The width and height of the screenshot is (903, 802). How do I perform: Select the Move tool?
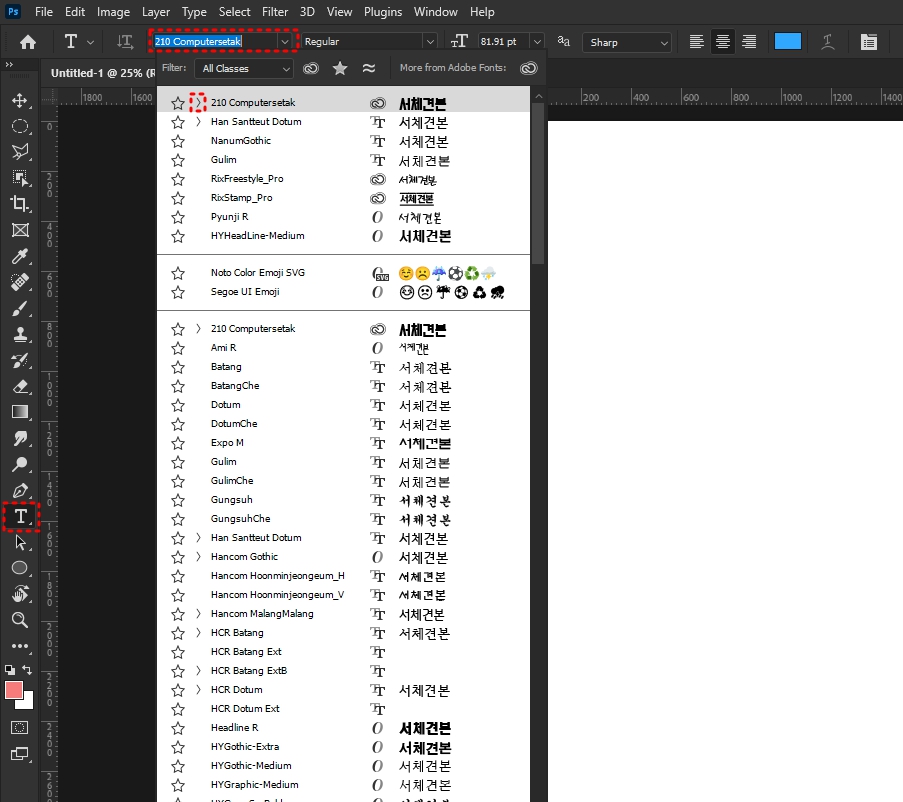(x=20, y=101)
